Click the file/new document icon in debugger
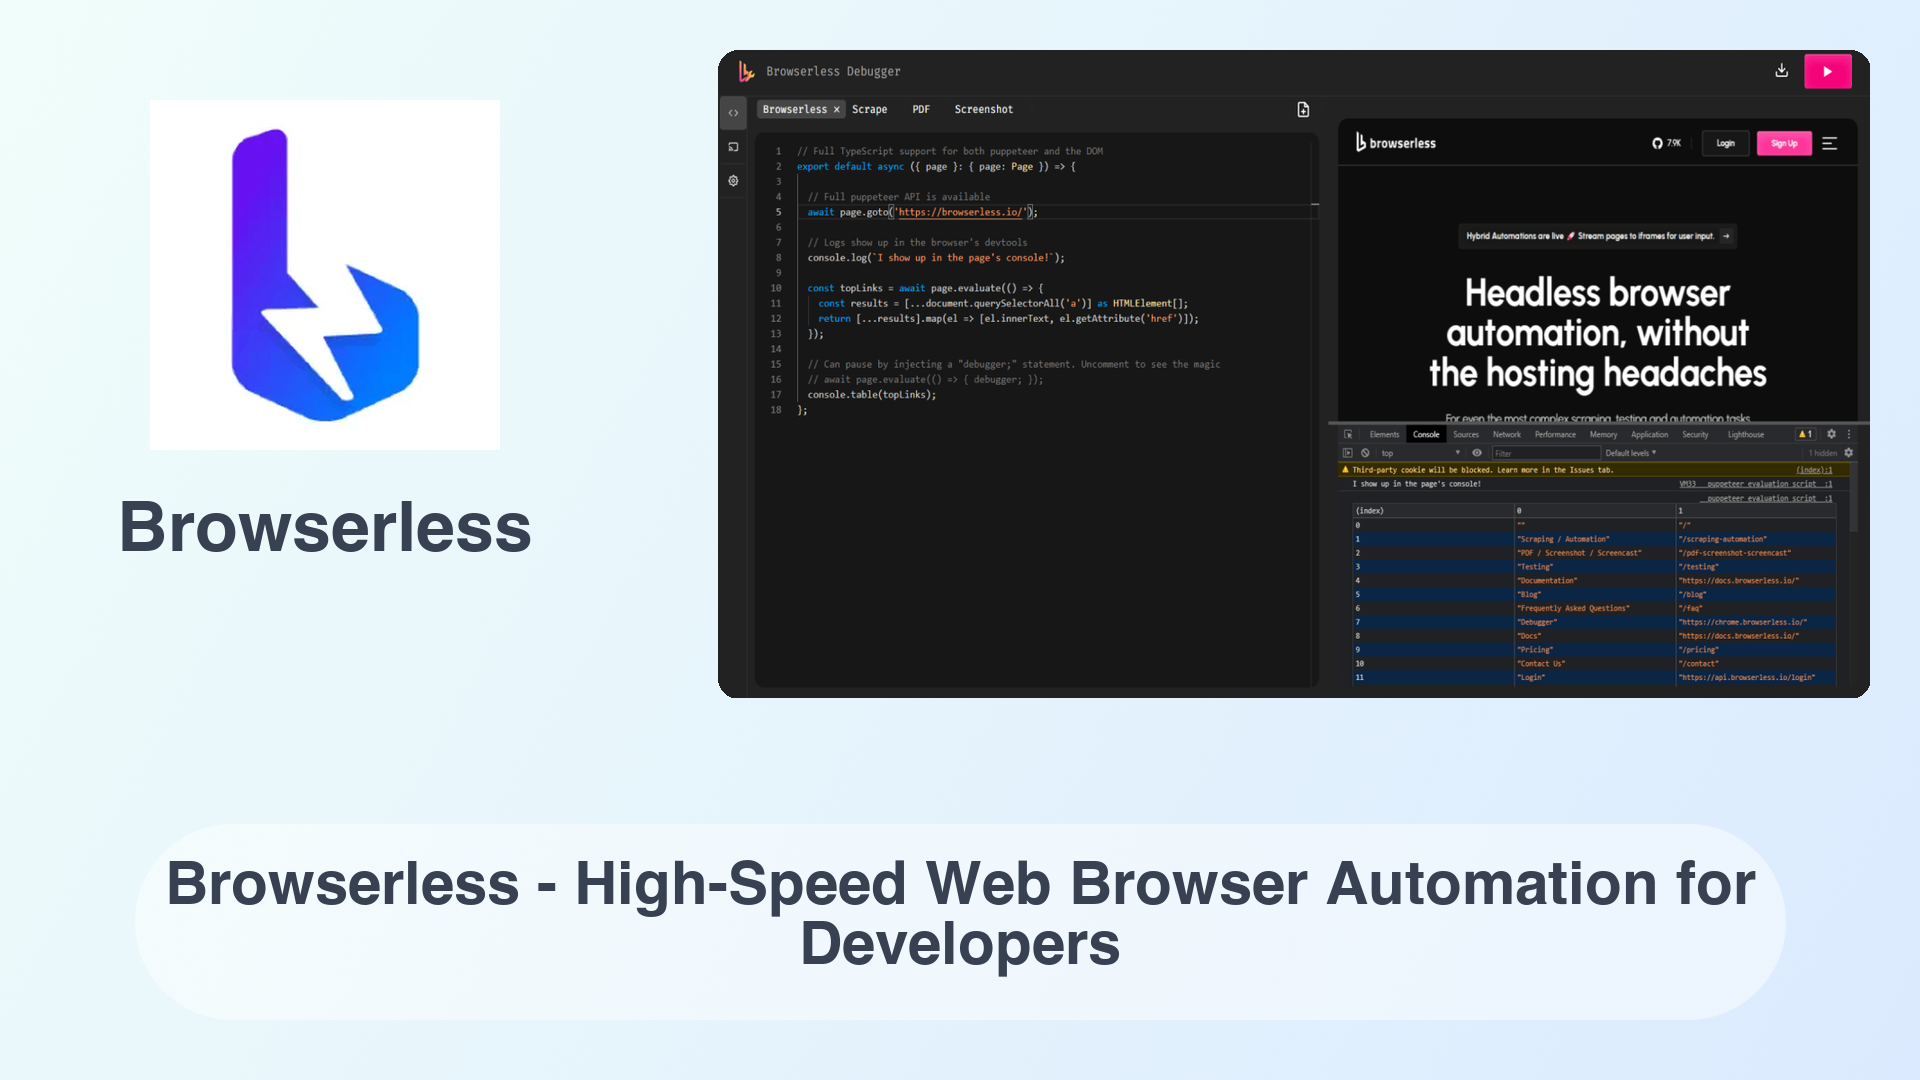The height and width of the screenshot is (1080, 1920). coord(1303,109)
